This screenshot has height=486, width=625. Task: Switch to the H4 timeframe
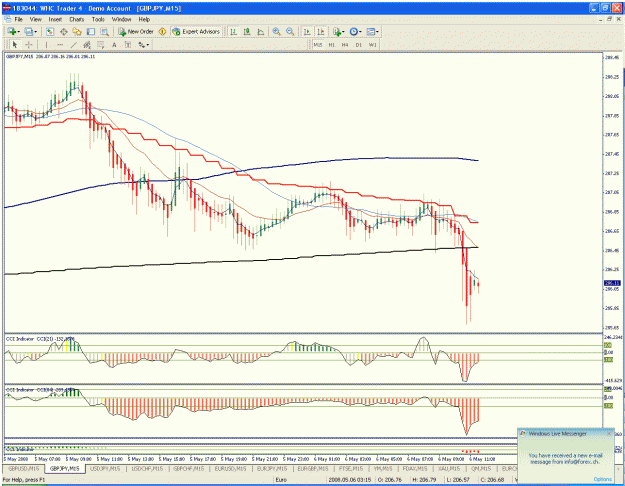345,45
